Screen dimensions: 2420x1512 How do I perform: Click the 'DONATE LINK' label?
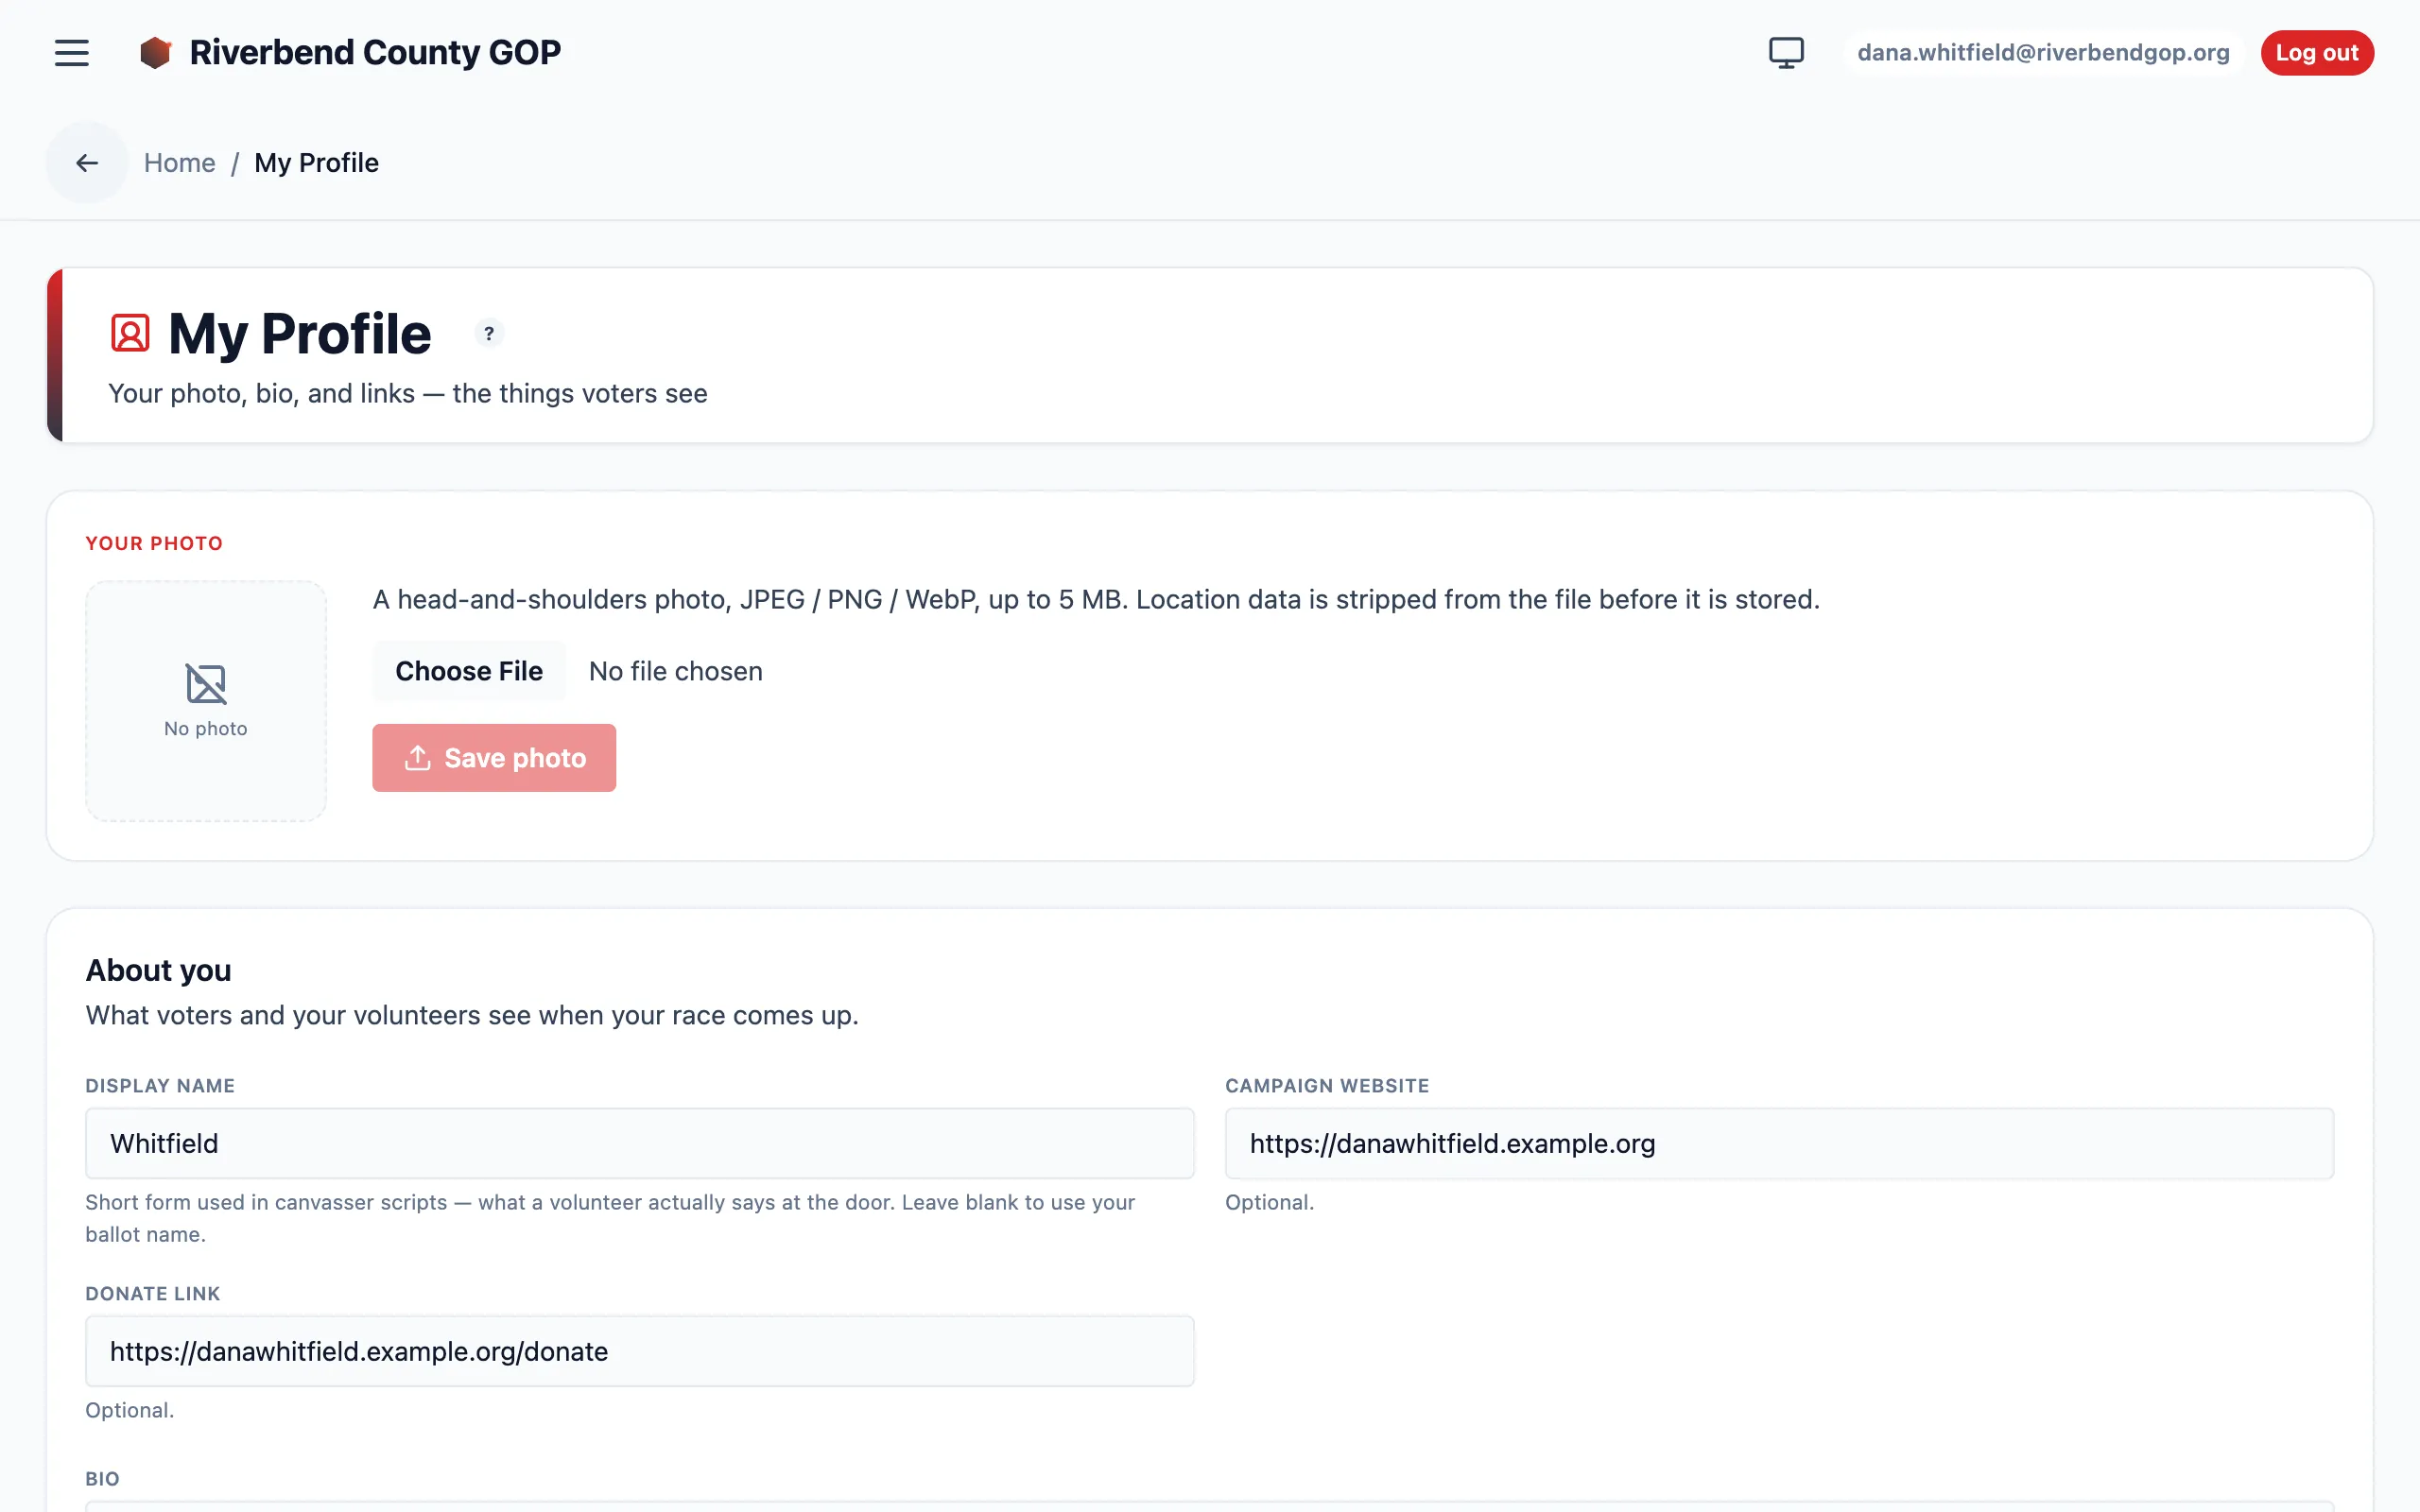pos(153,1294)
